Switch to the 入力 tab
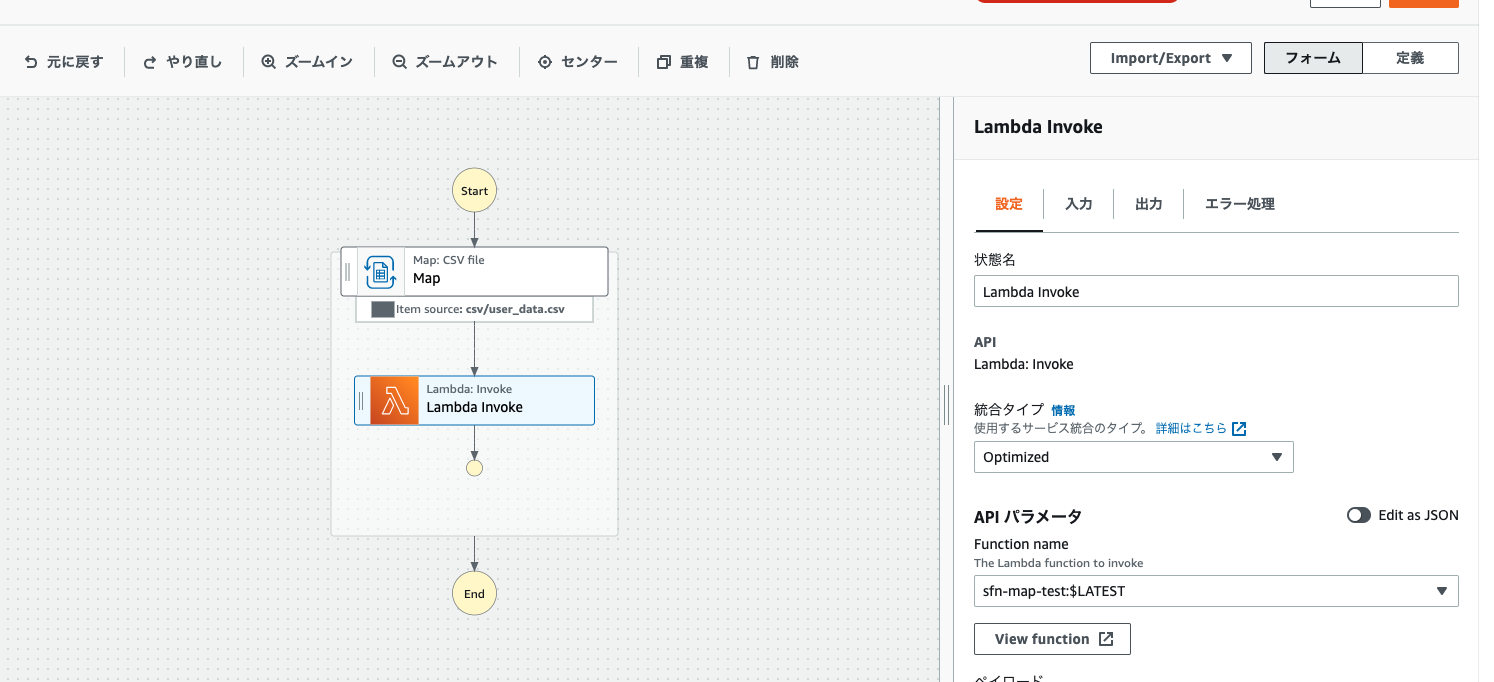1494x682 pixels. pos(1078,203)
